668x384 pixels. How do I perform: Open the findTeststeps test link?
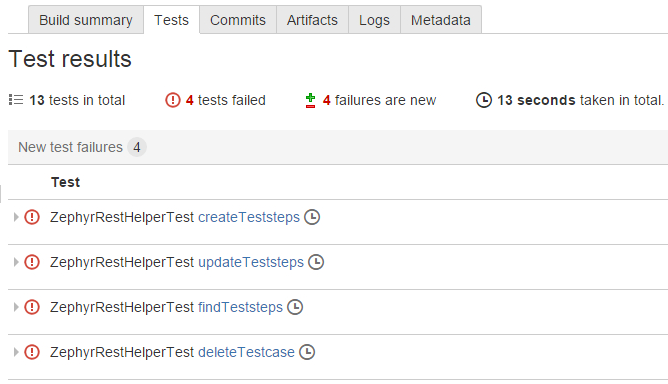(x=240, y=307)
